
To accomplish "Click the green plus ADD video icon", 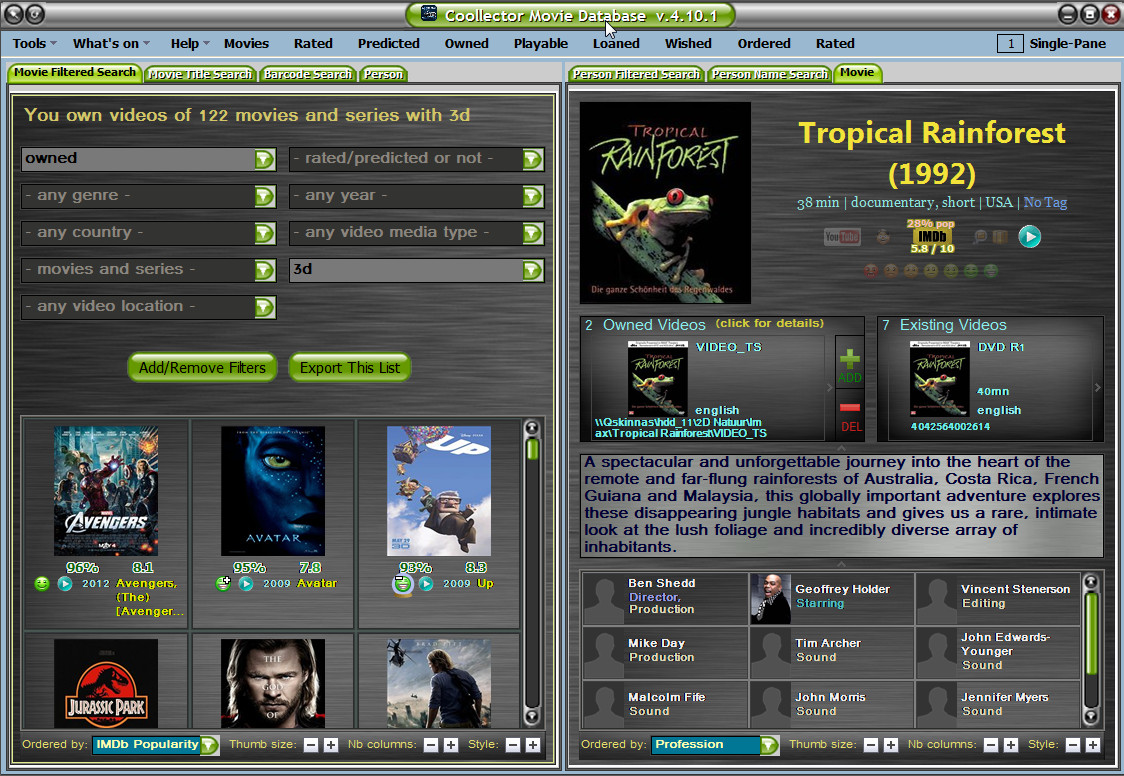I will pos(849,365).
